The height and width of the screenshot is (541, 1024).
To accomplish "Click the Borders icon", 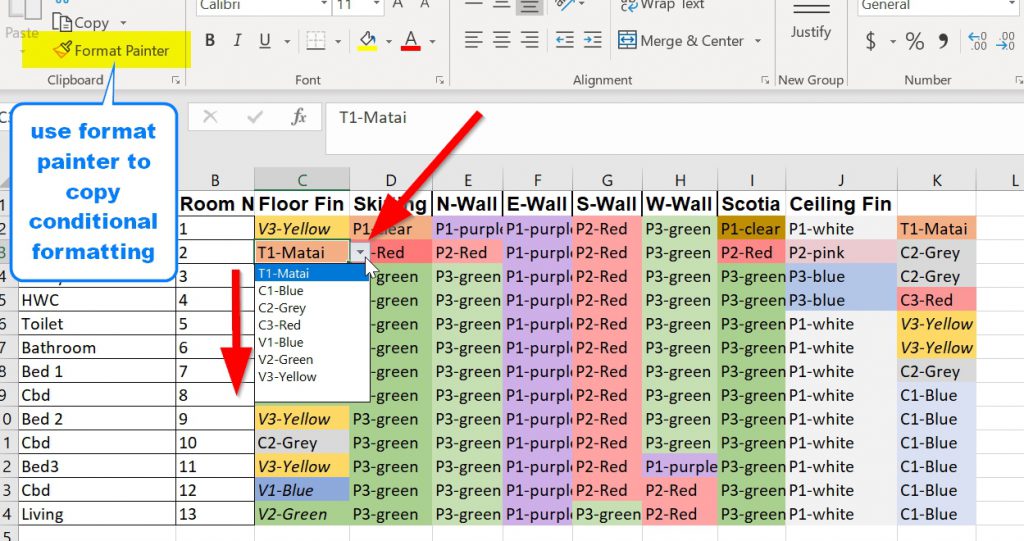I will tap(315, 41).
